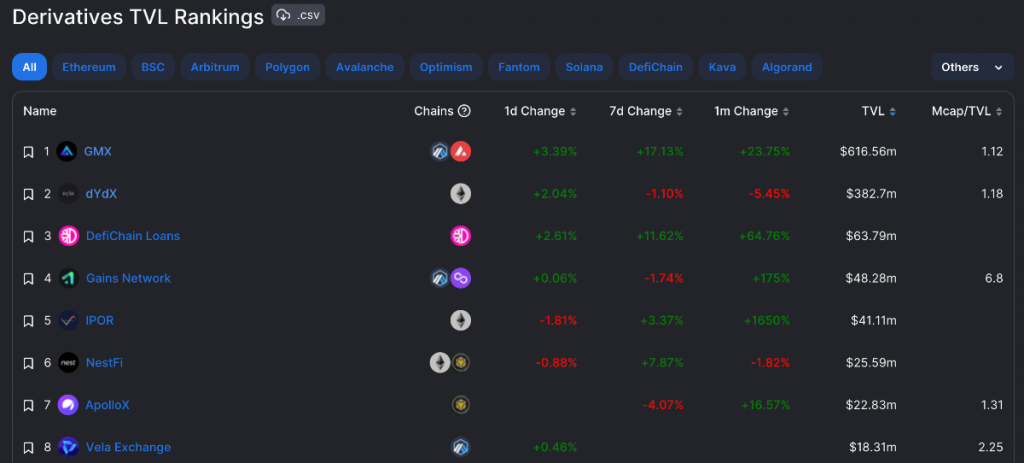Image resolution: width=1024 pixels, height=463 pixels.
Task: Click the Ethereum chain icon in NestFi row
Action: pos(440,363)
